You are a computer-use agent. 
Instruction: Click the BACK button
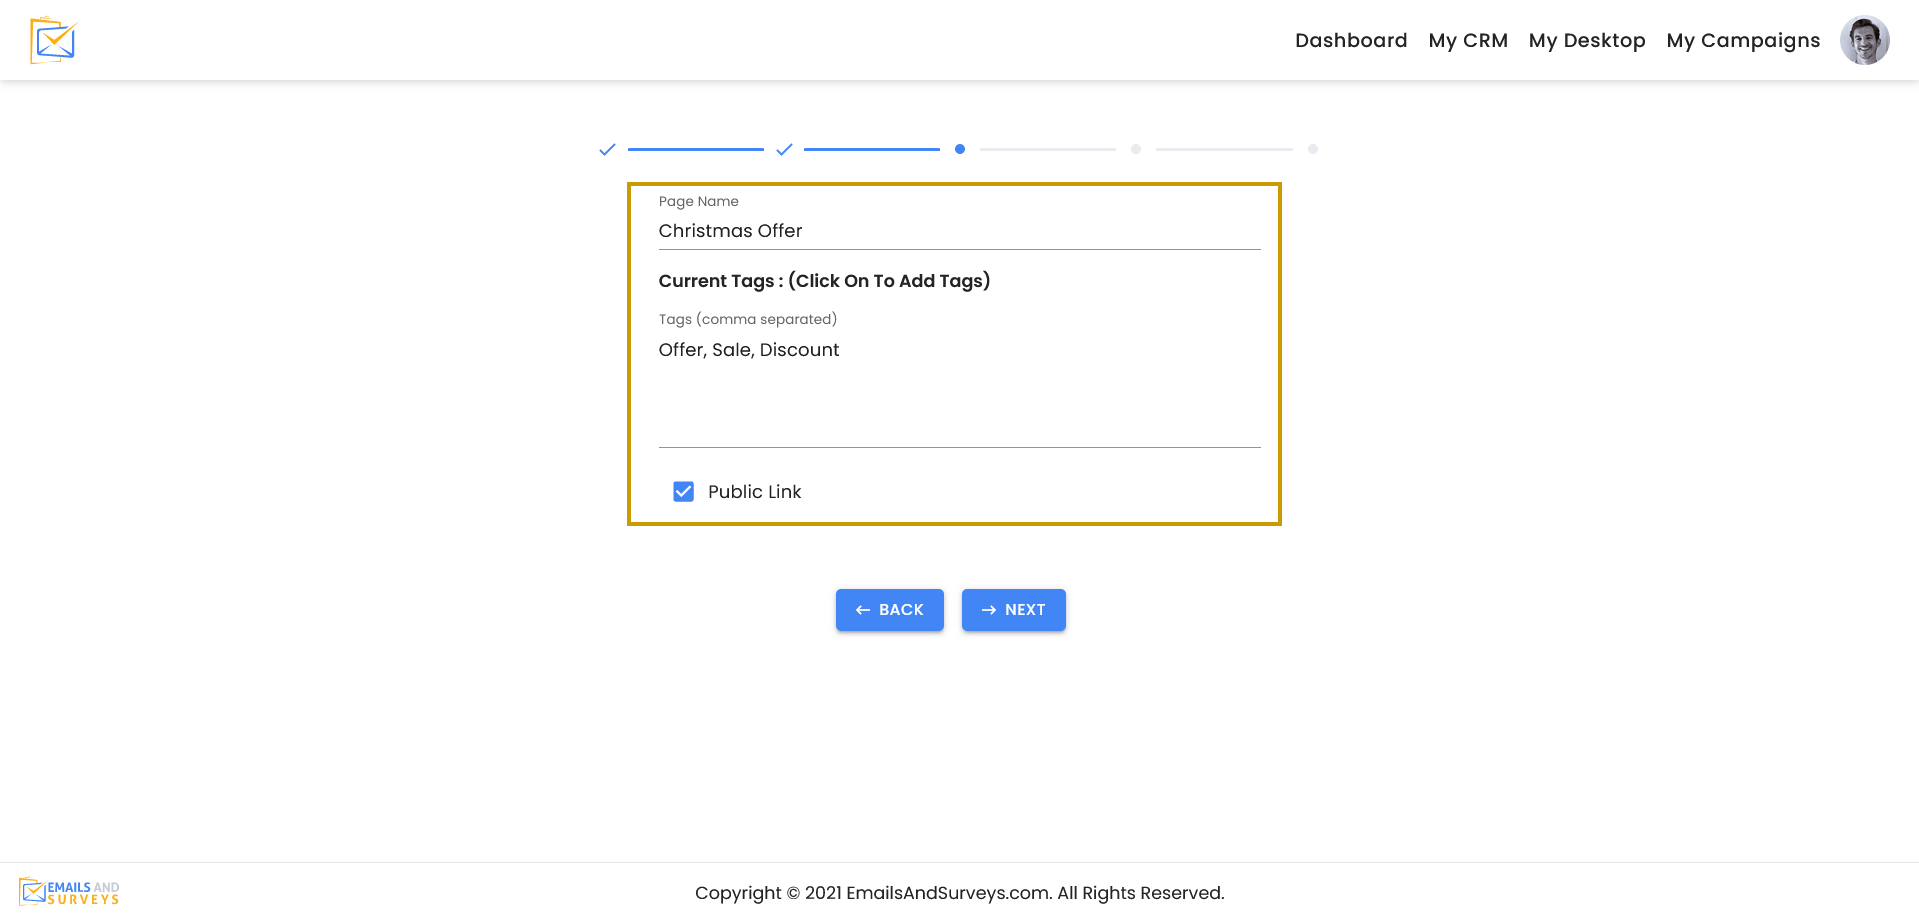(x=889, y=609)
